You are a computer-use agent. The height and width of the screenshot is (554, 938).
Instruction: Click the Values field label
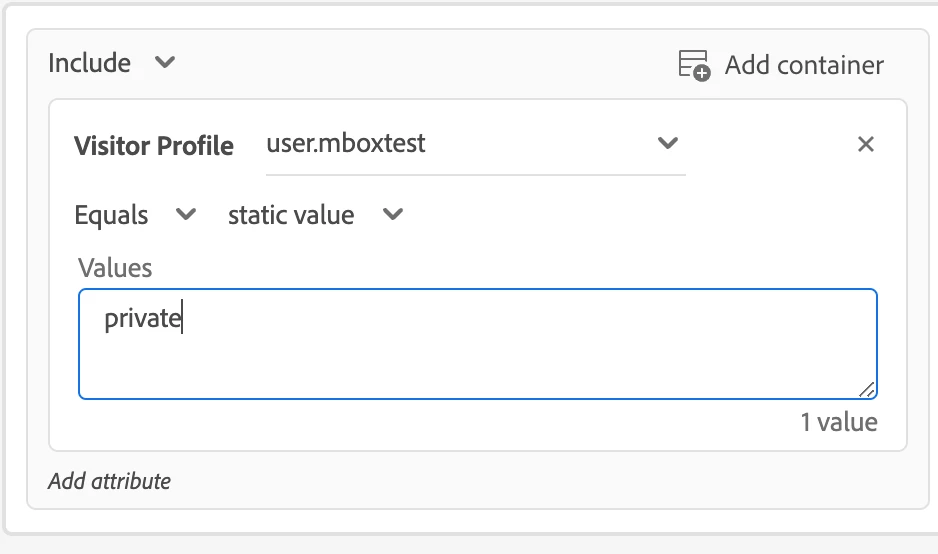tap(115, 267)
